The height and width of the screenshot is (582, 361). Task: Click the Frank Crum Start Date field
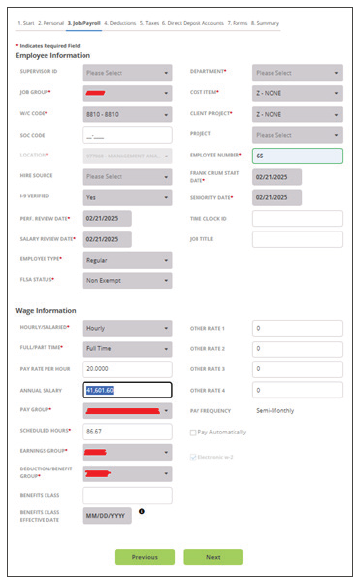click(277, 177)
